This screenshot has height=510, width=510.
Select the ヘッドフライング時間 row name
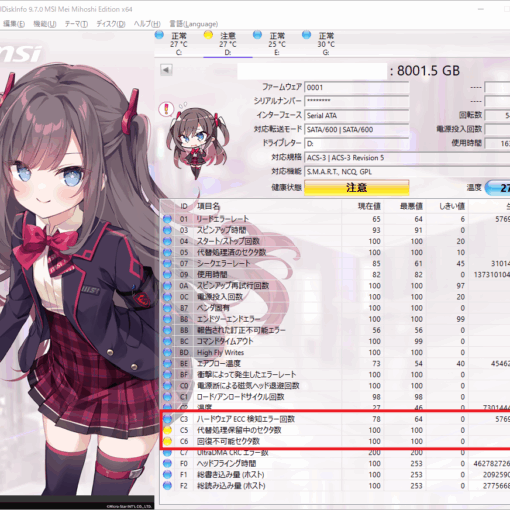[x=226, y=463]
